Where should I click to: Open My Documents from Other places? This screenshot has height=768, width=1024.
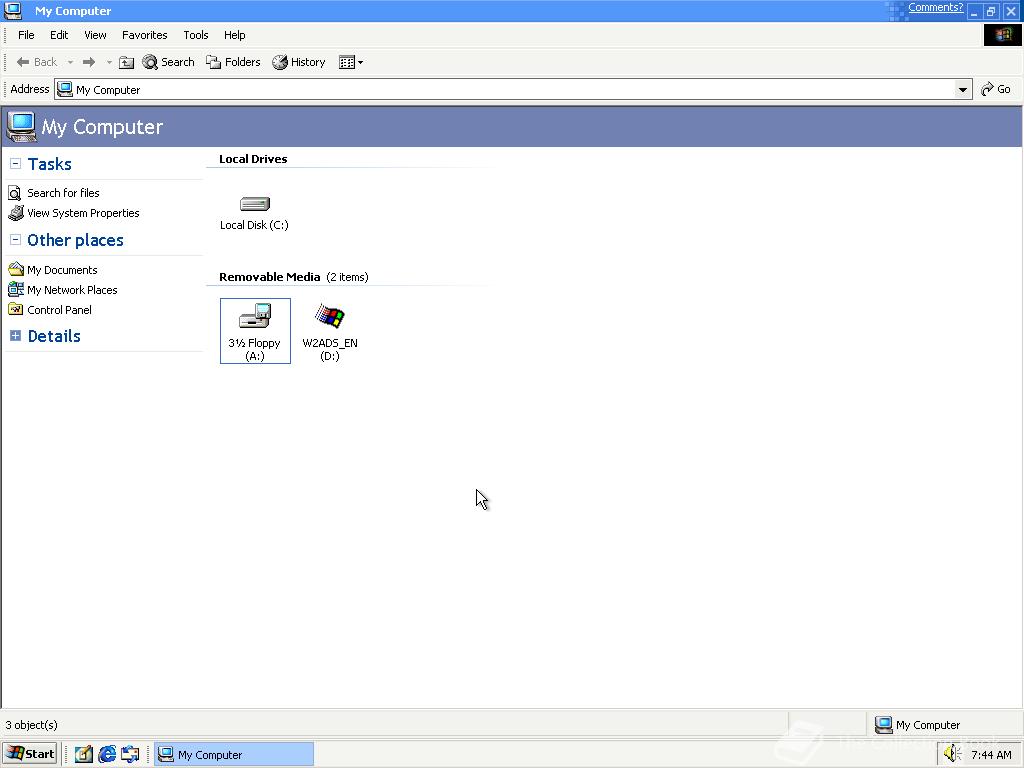coord(62,270)
